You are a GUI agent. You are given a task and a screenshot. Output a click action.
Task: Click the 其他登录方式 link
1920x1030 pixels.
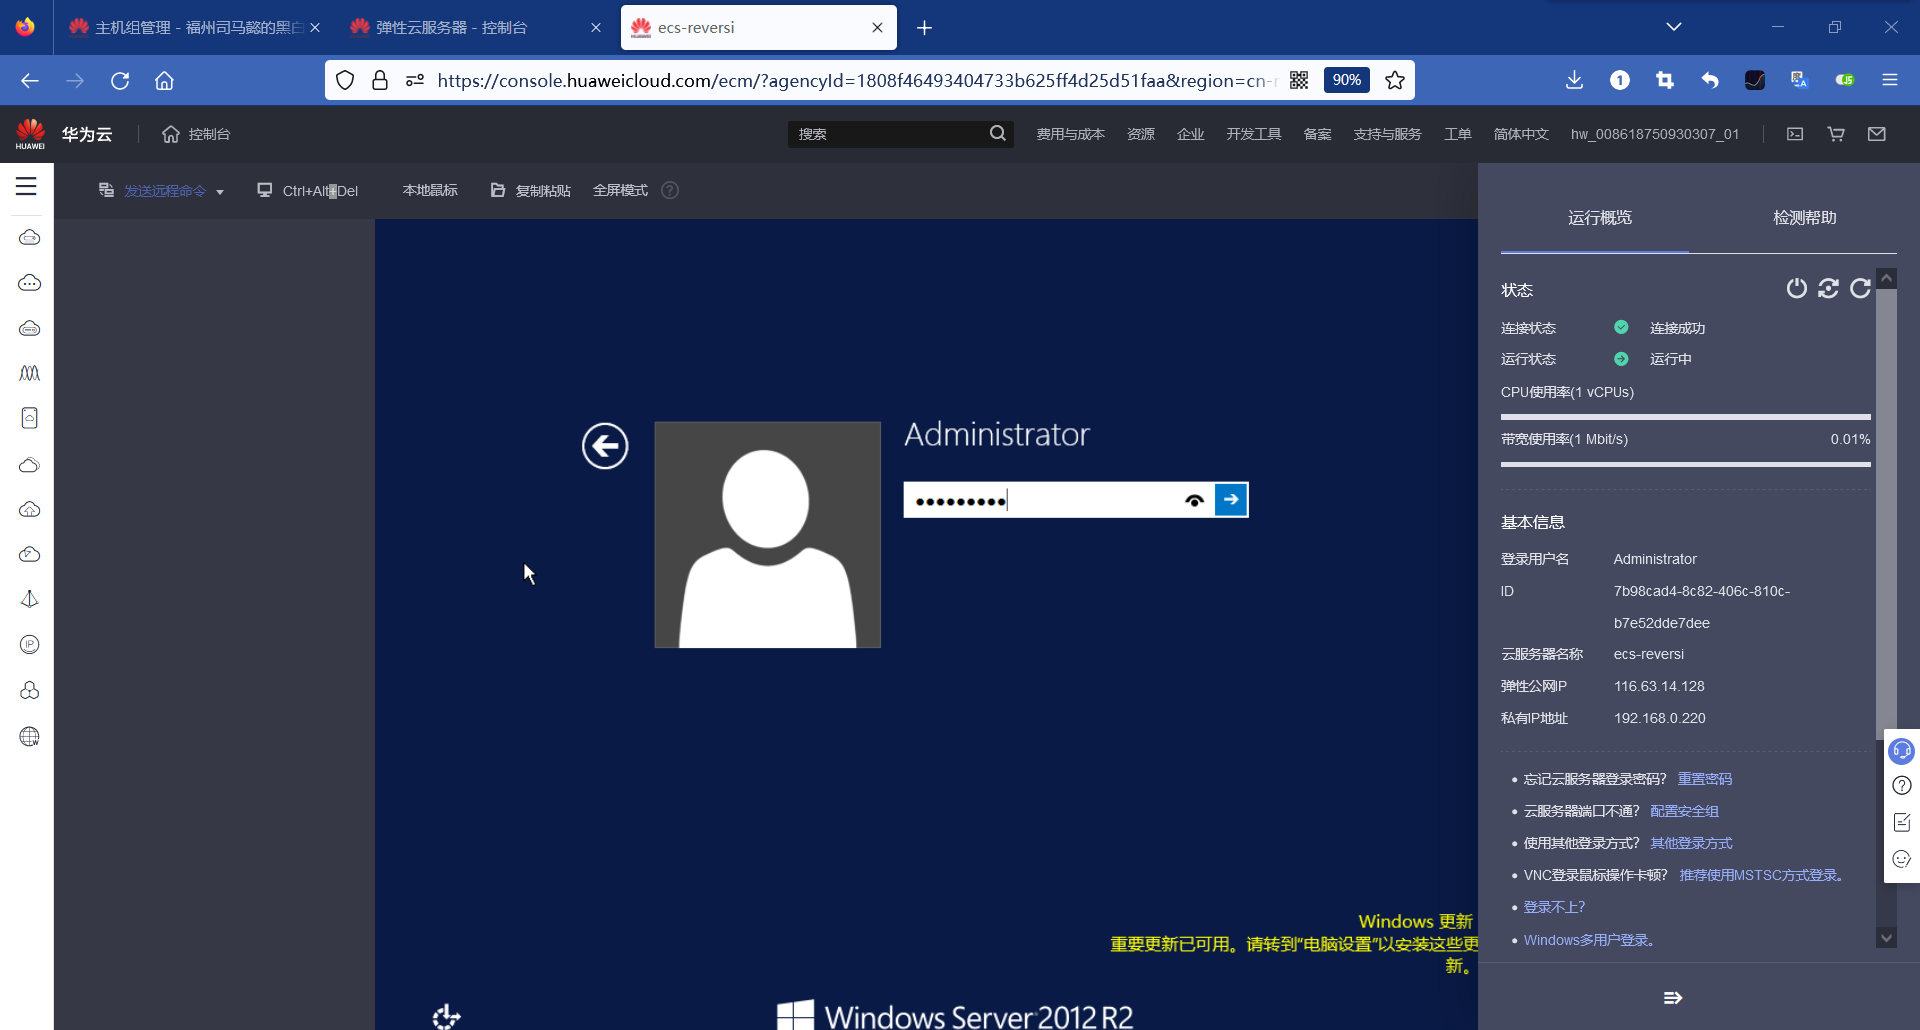pos(1691,843)
